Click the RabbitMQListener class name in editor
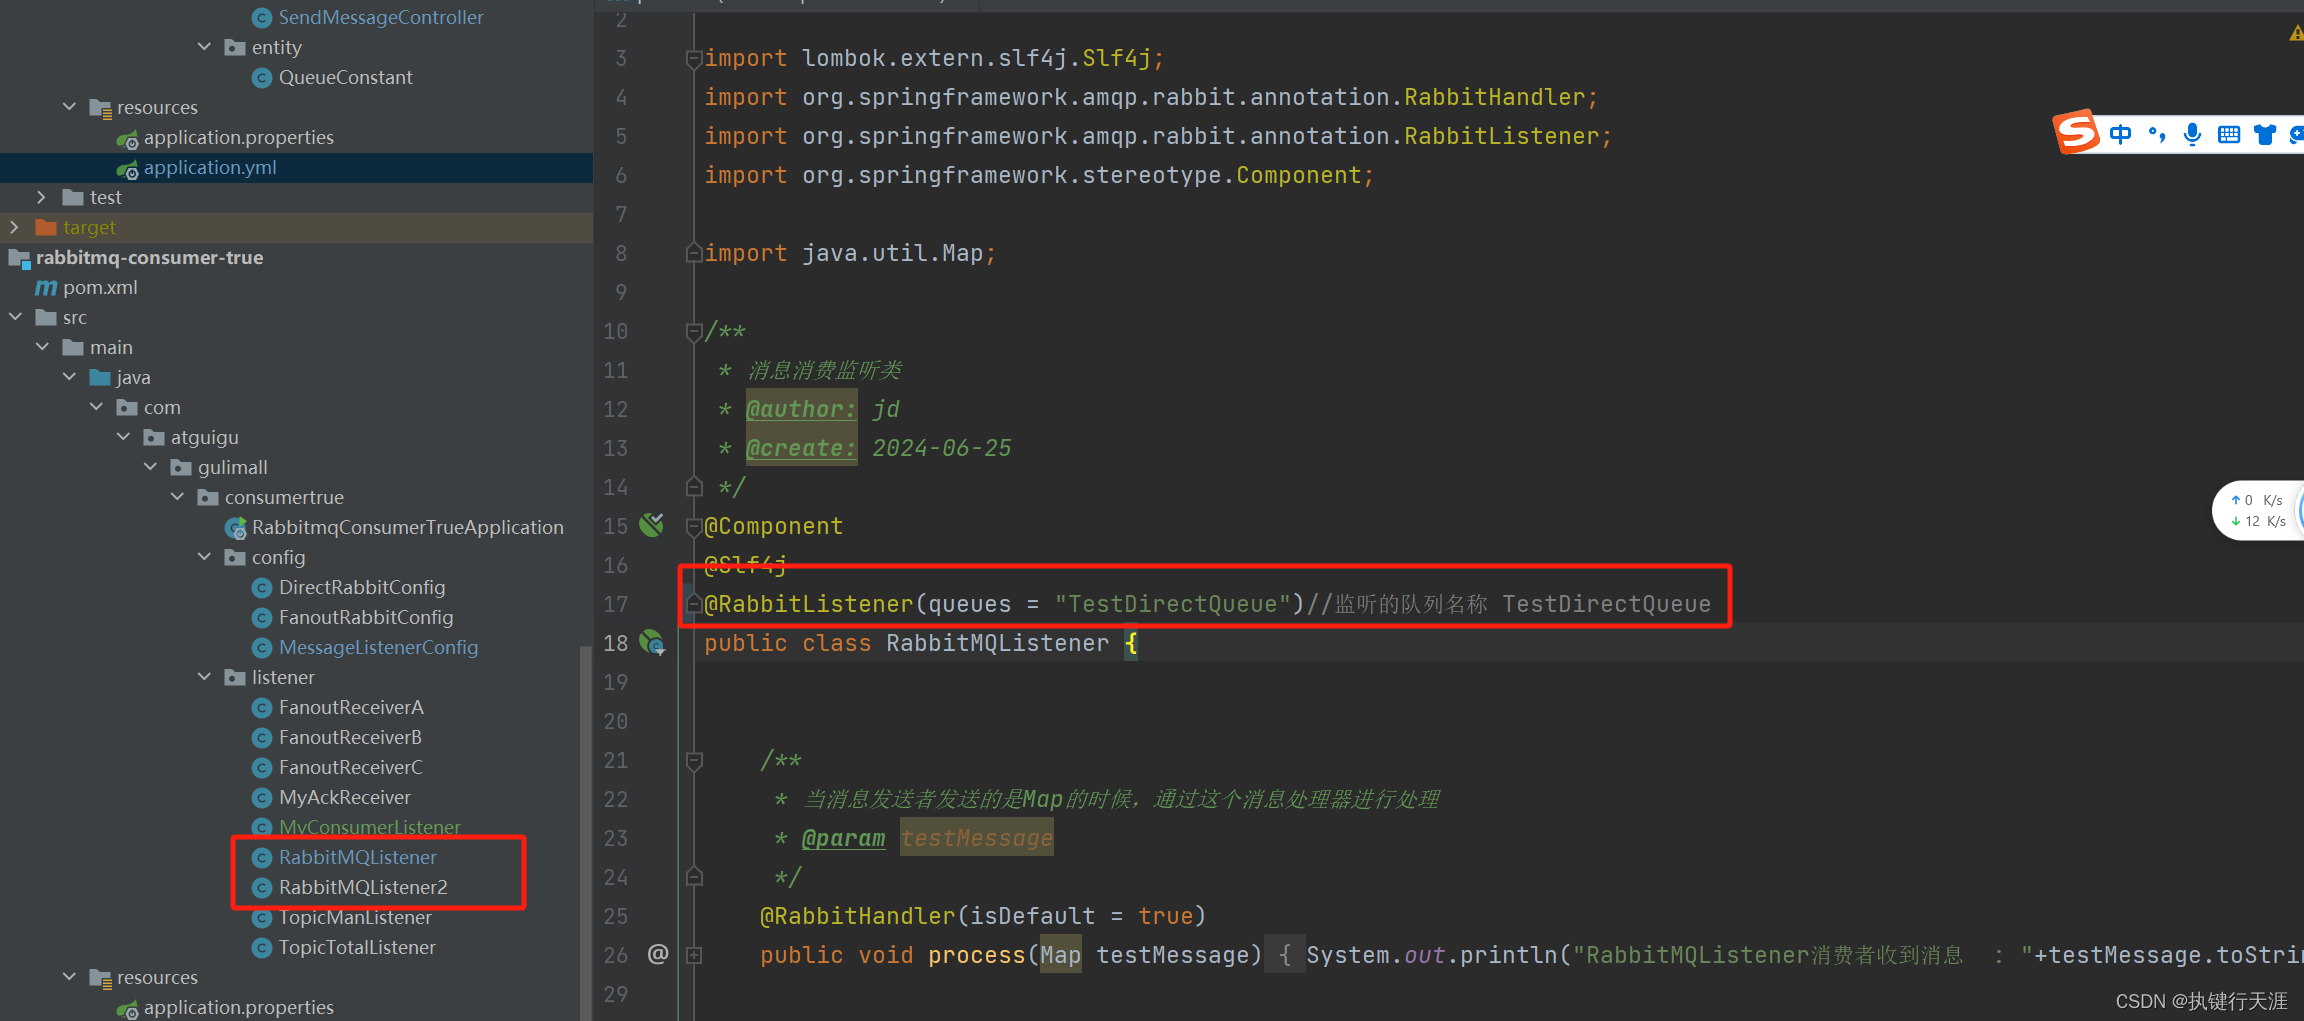2304x1021 pixels. coord(997,643)
